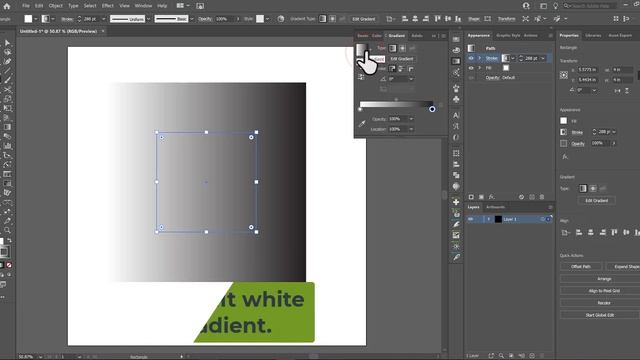Open the Window menu
The image size is (640, 360).
point(143,6)
